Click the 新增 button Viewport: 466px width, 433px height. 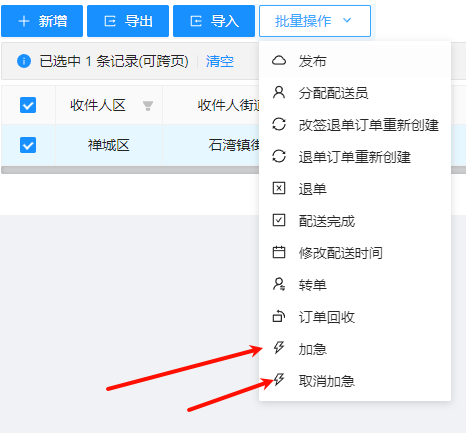[42, 21]
